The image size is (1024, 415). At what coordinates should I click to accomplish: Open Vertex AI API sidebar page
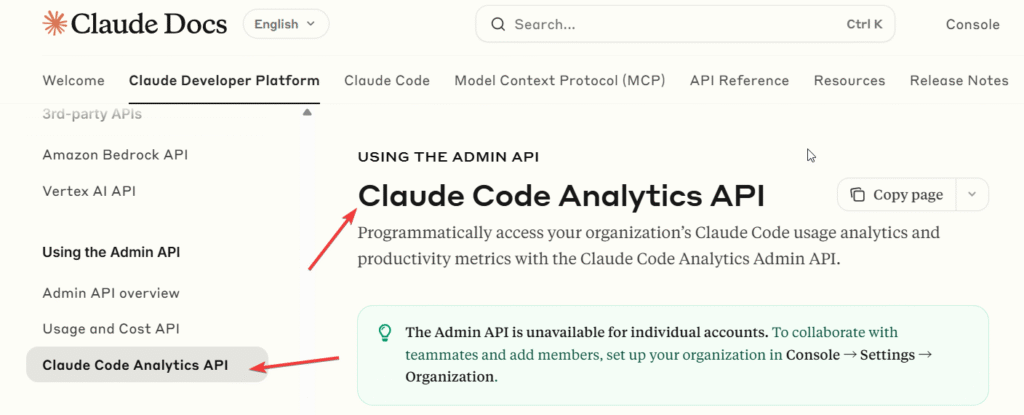tap(89, 191)
